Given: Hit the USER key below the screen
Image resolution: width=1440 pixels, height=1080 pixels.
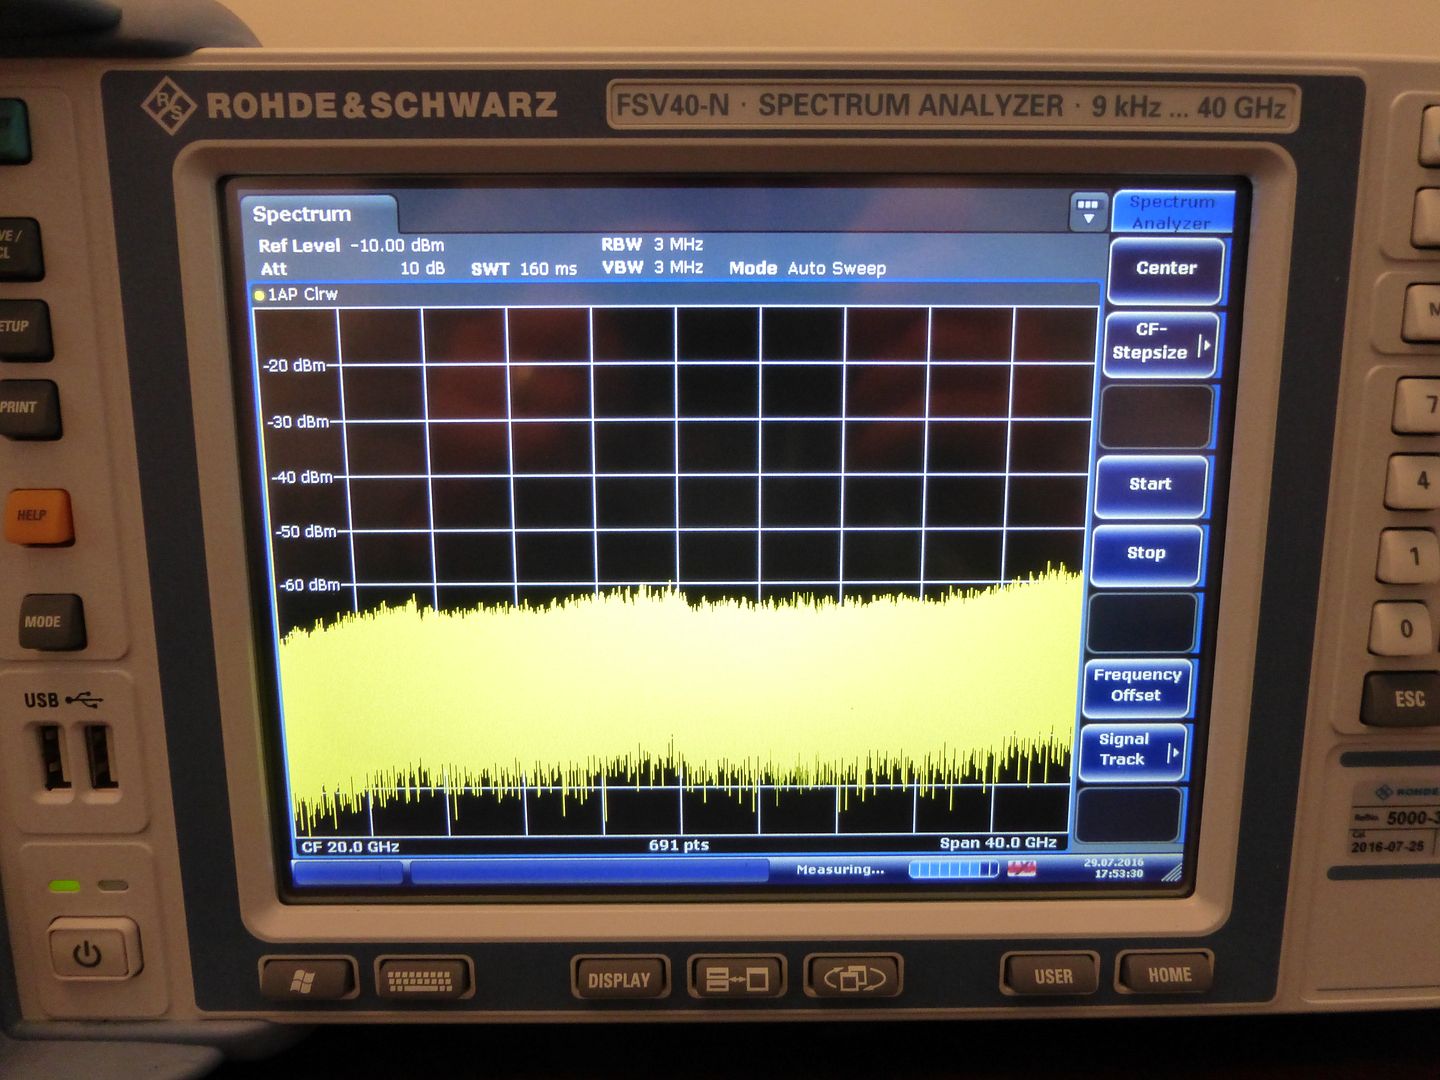Looking at the screenshot, I should (1051, 974).
